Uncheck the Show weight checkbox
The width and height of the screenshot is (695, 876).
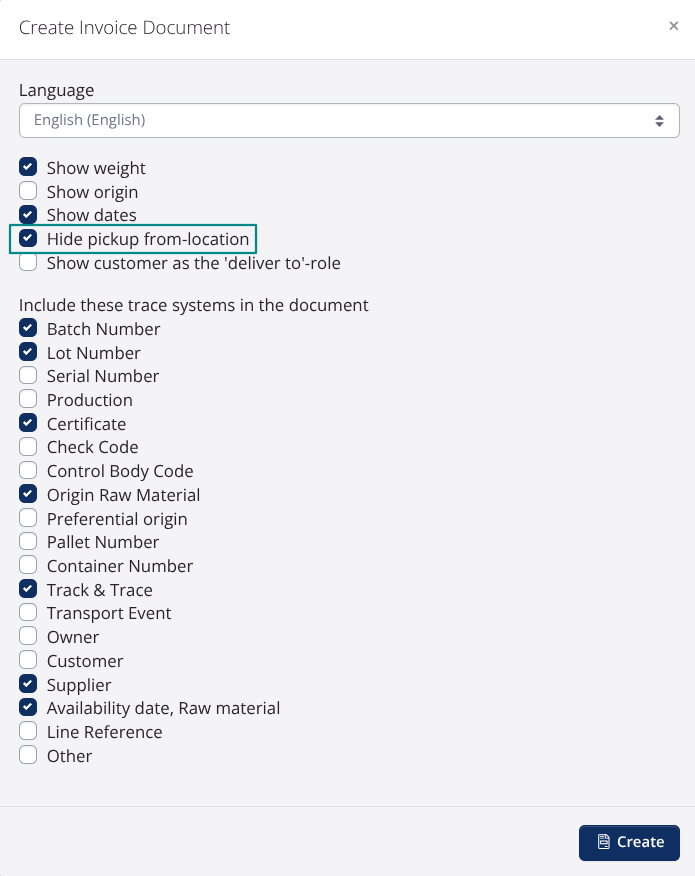coord(28,168)
